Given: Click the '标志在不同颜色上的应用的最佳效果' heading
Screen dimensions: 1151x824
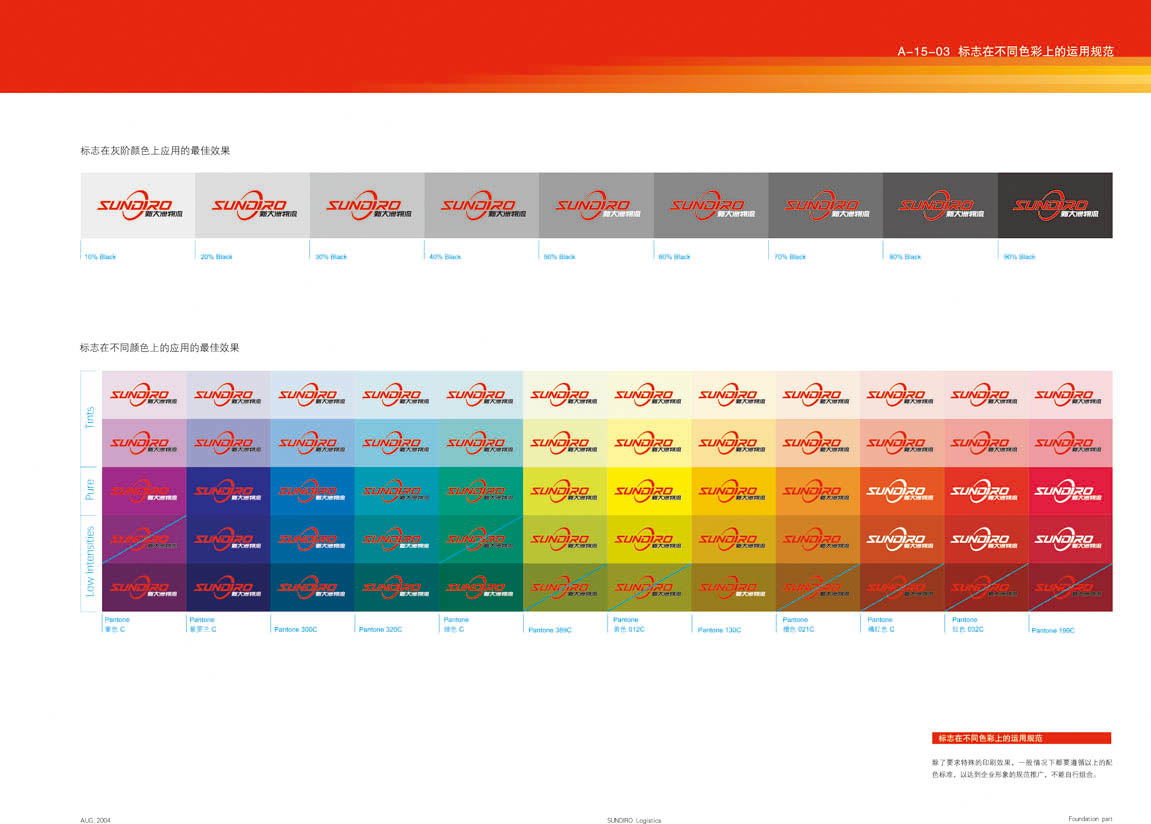Looking at the screenshot, I should click(x=159, y=348).
